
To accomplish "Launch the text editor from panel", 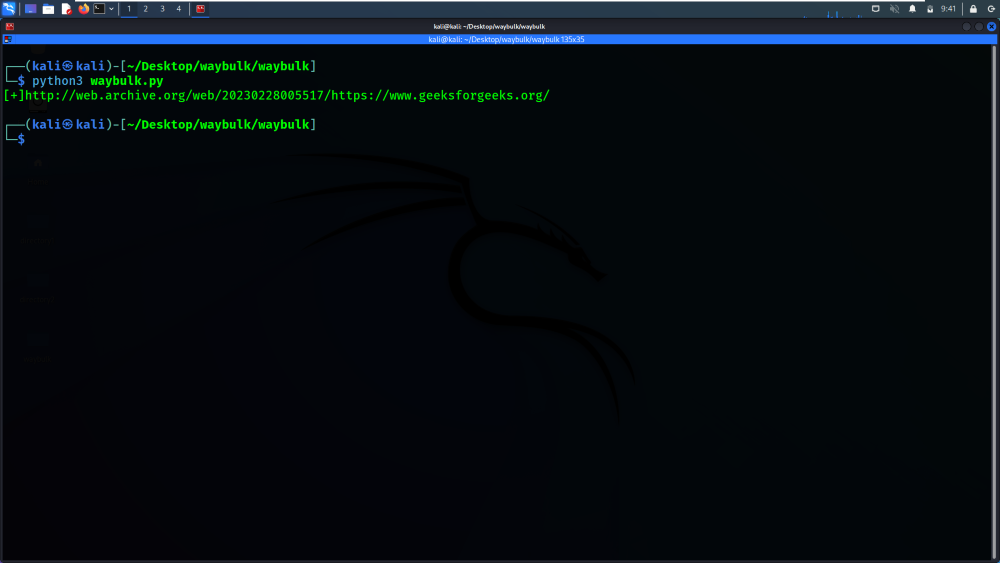I will point(66,9).
